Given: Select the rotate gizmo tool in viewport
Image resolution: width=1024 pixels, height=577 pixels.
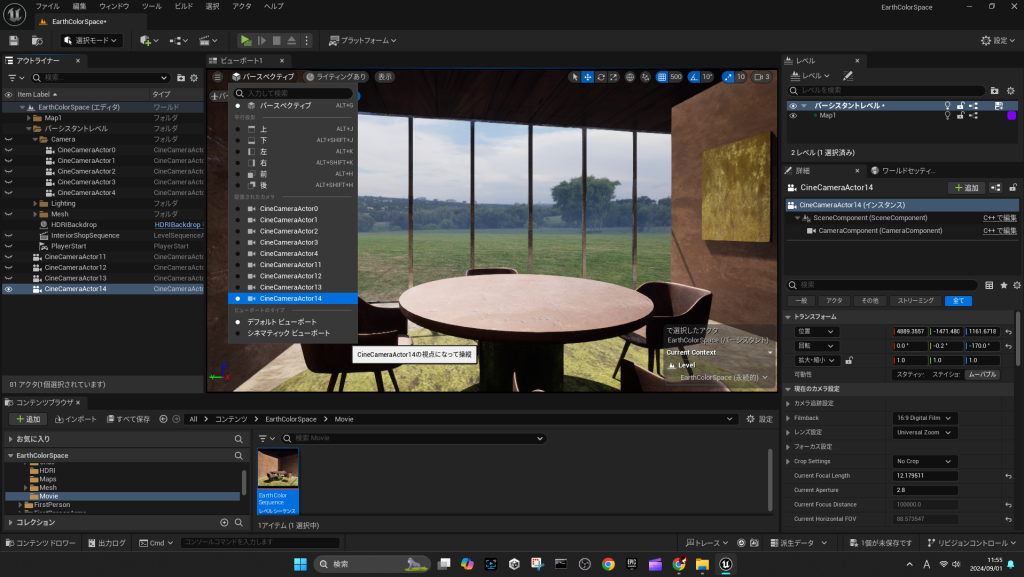Looking at the screenshot, I should 601,77.
